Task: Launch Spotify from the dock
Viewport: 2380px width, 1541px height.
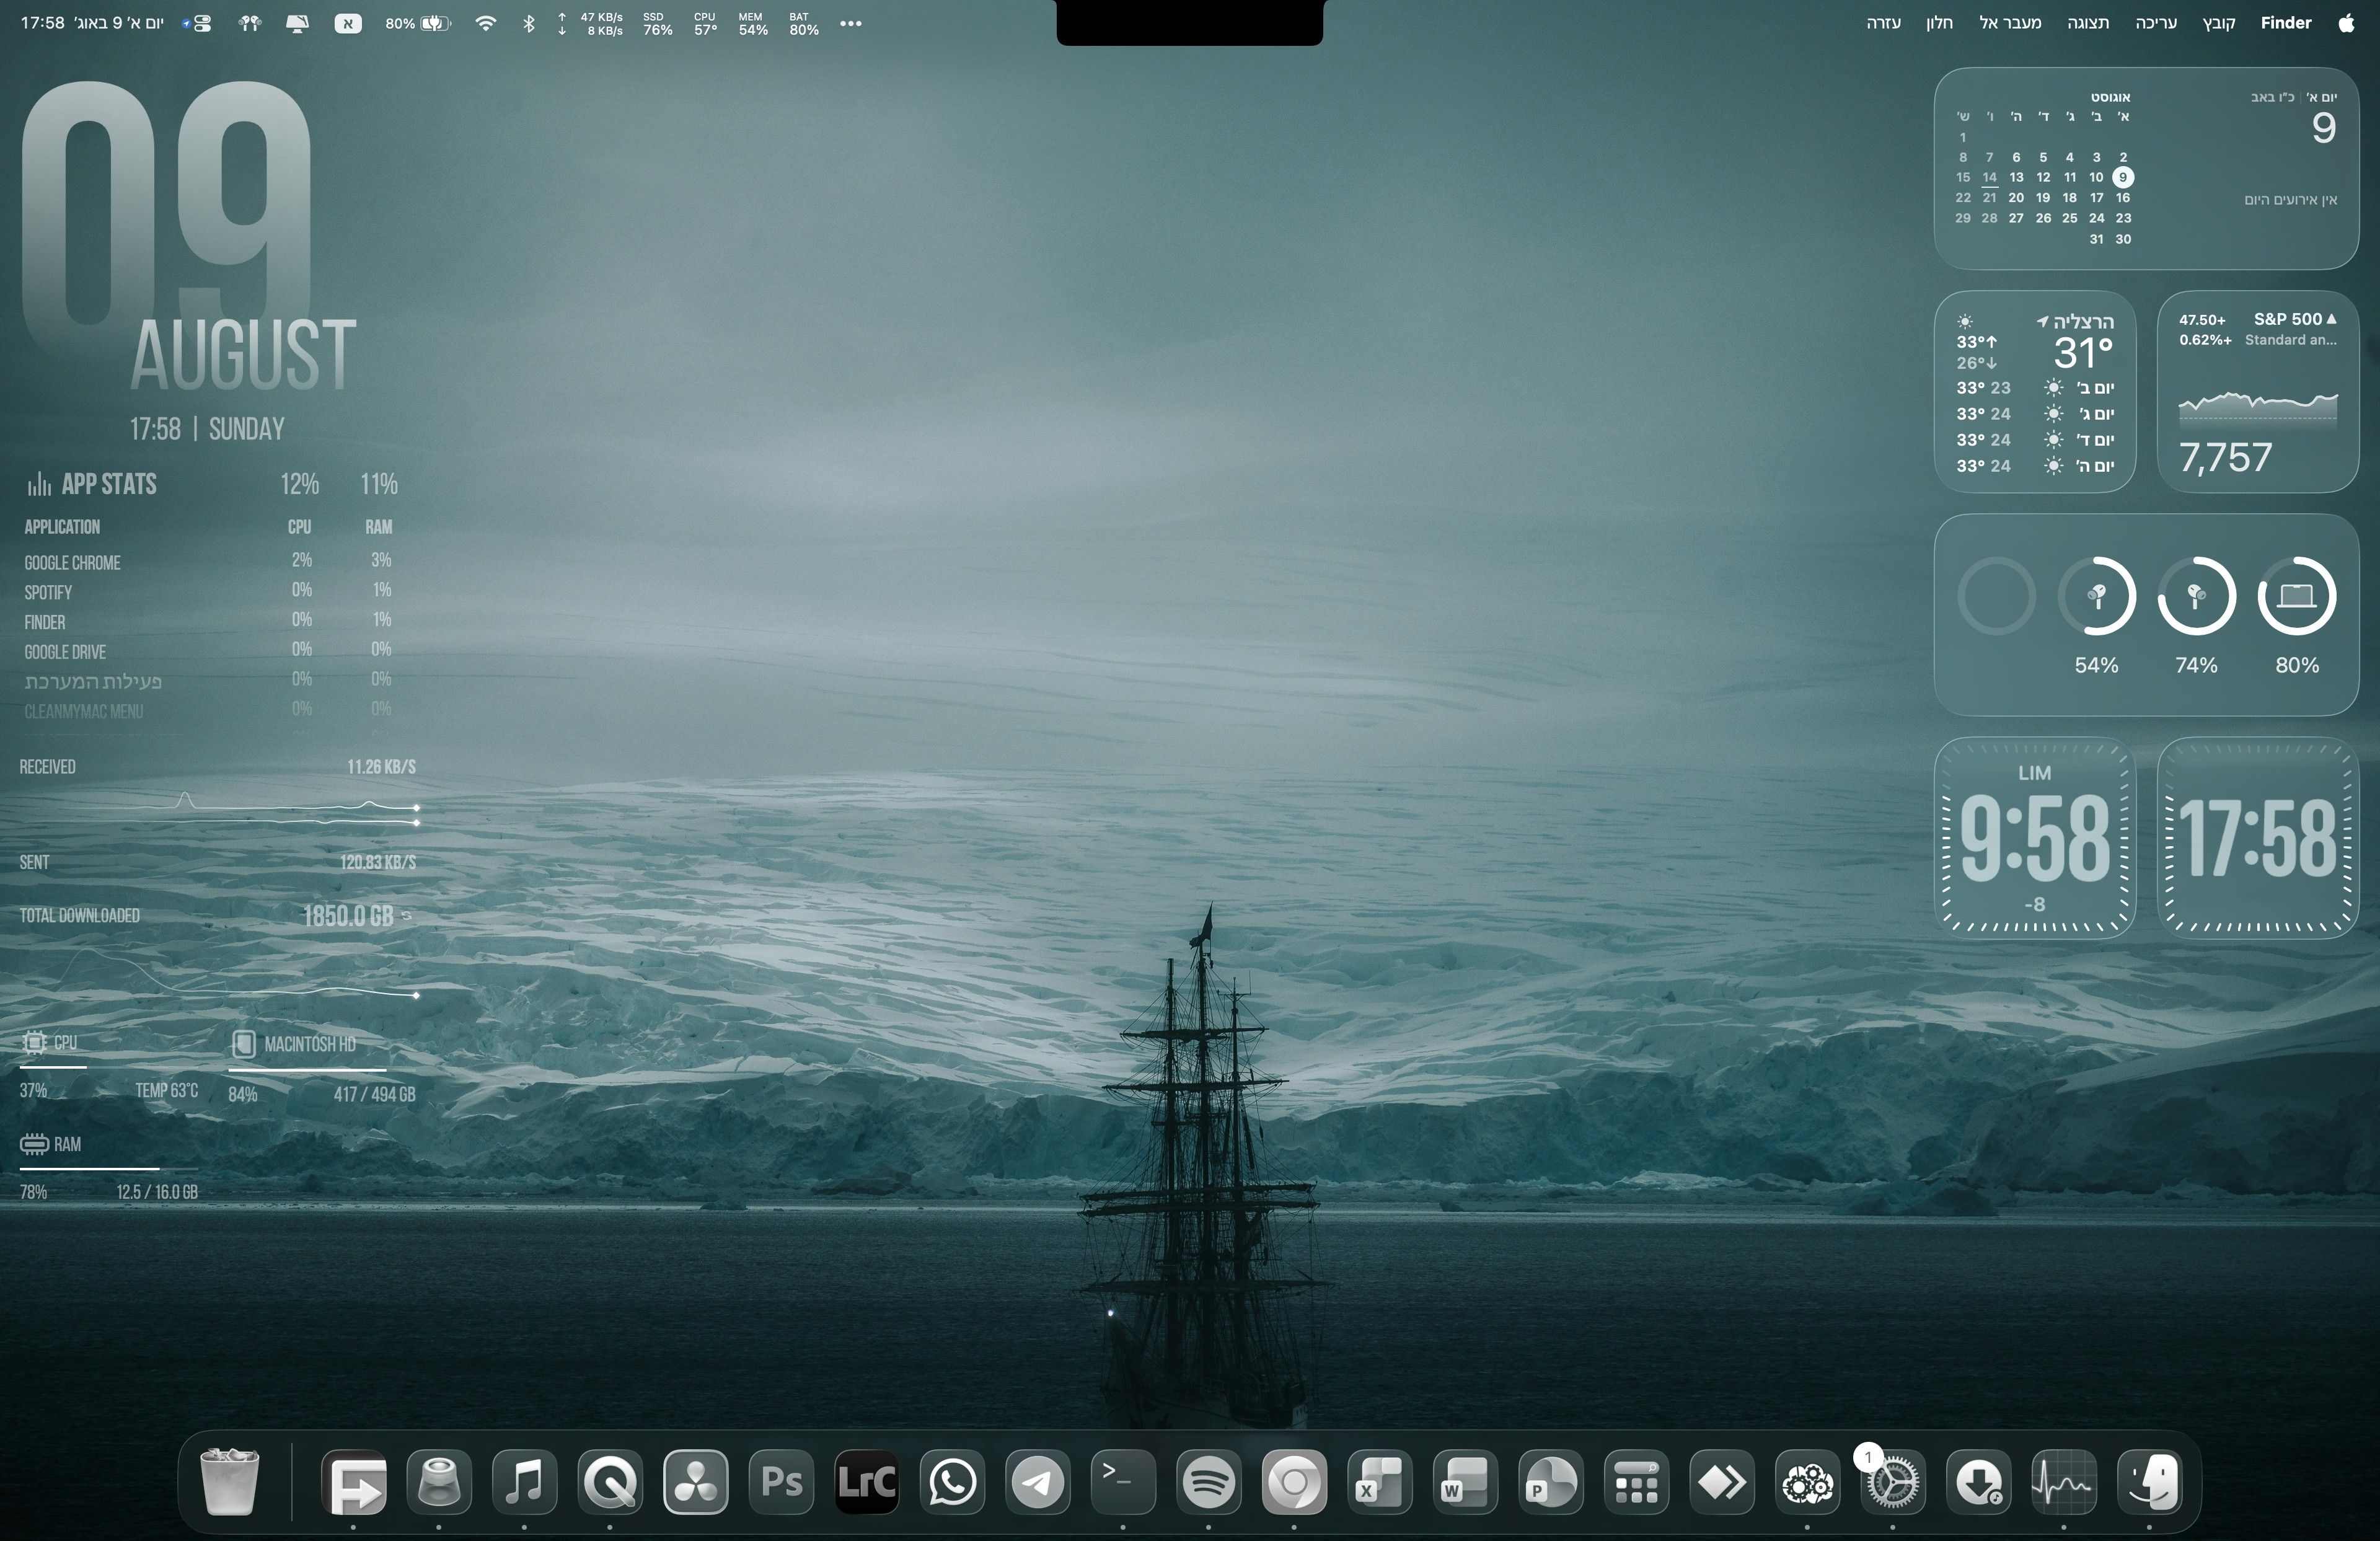Action: click(1209, 1481)
